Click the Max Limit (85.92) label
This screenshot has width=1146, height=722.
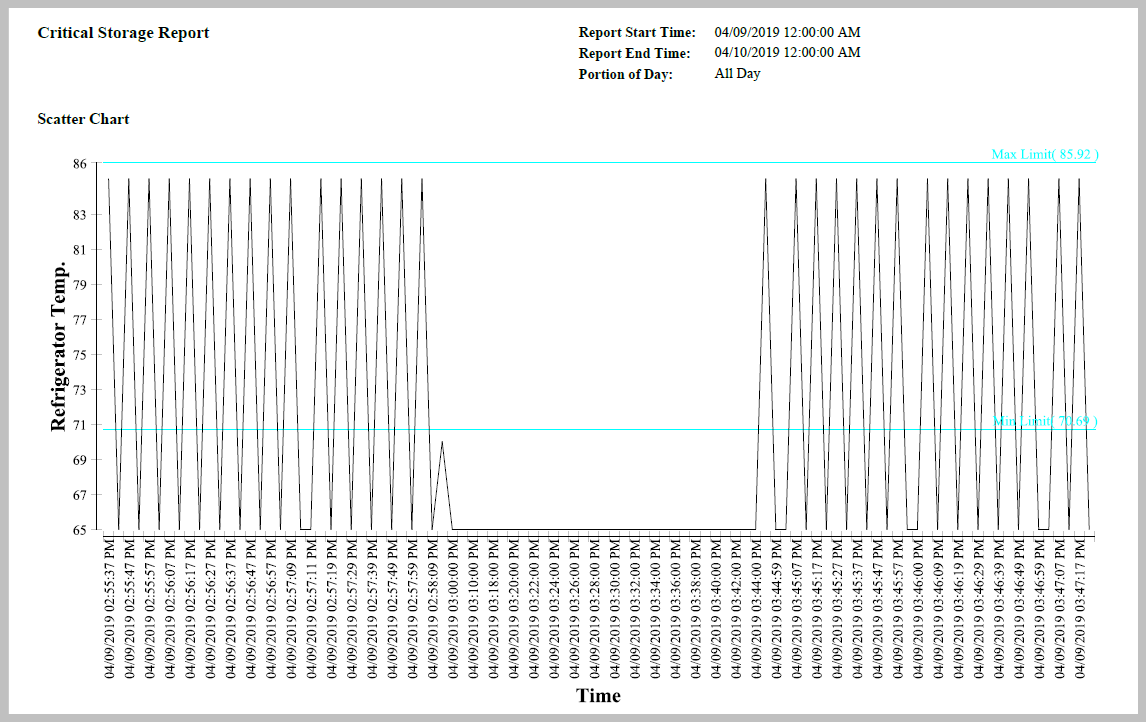pos(1044,154)
